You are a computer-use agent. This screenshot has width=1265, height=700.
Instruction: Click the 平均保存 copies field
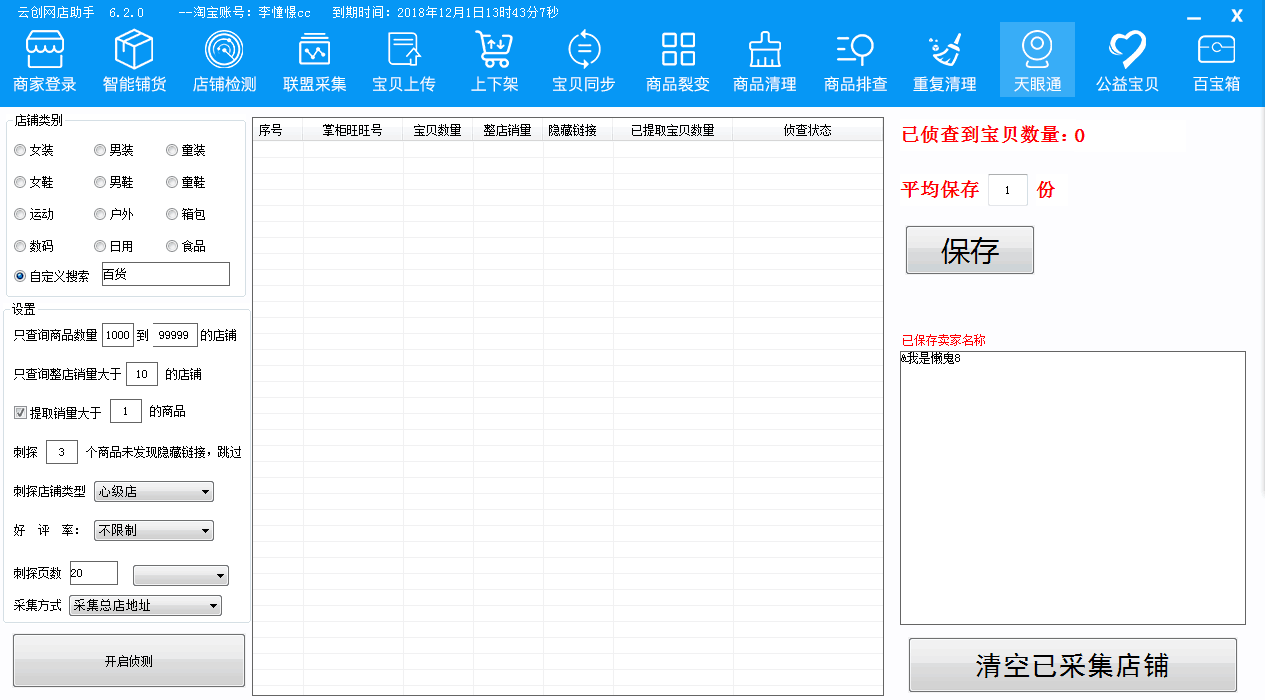(x=1008, y=190)
